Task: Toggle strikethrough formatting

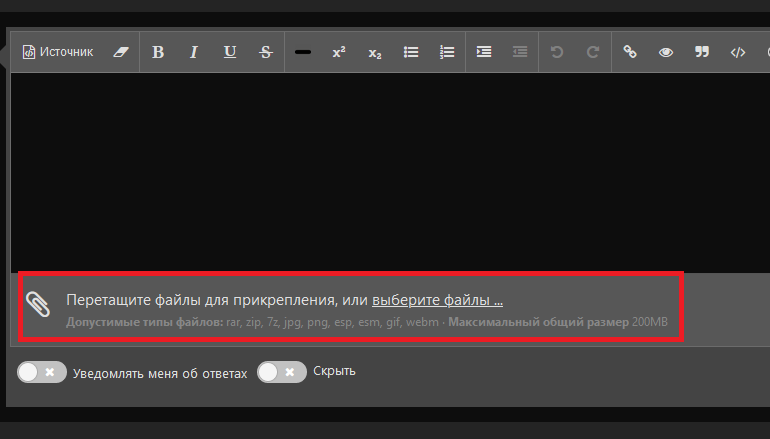Action: (266, 52)
